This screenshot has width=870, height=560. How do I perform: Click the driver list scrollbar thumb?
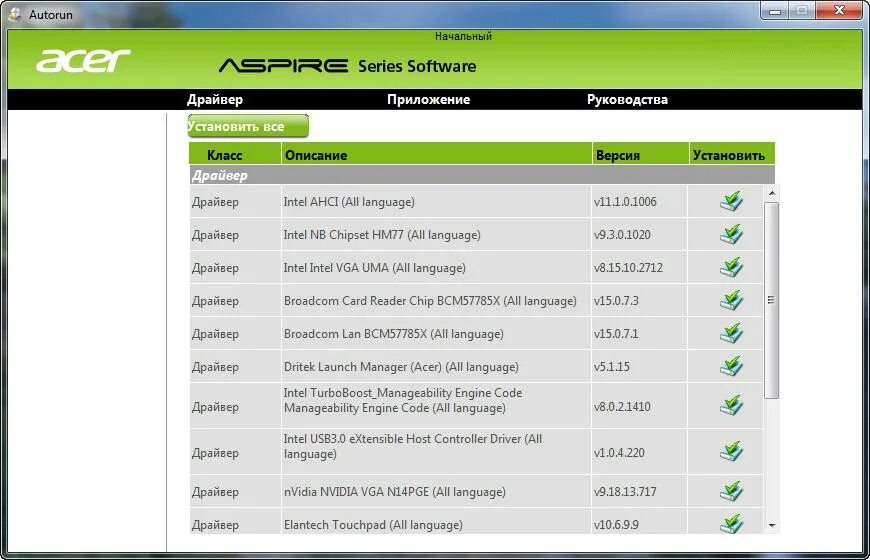pos(771,300)
